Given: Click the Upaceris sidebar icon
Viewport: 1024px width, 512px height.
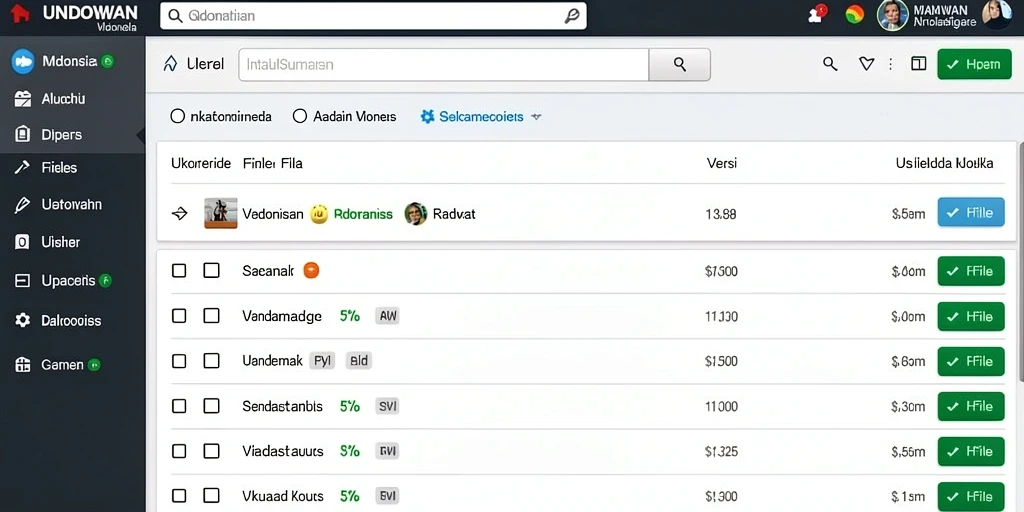Looking at the screenshot, I should coord(22,281).
